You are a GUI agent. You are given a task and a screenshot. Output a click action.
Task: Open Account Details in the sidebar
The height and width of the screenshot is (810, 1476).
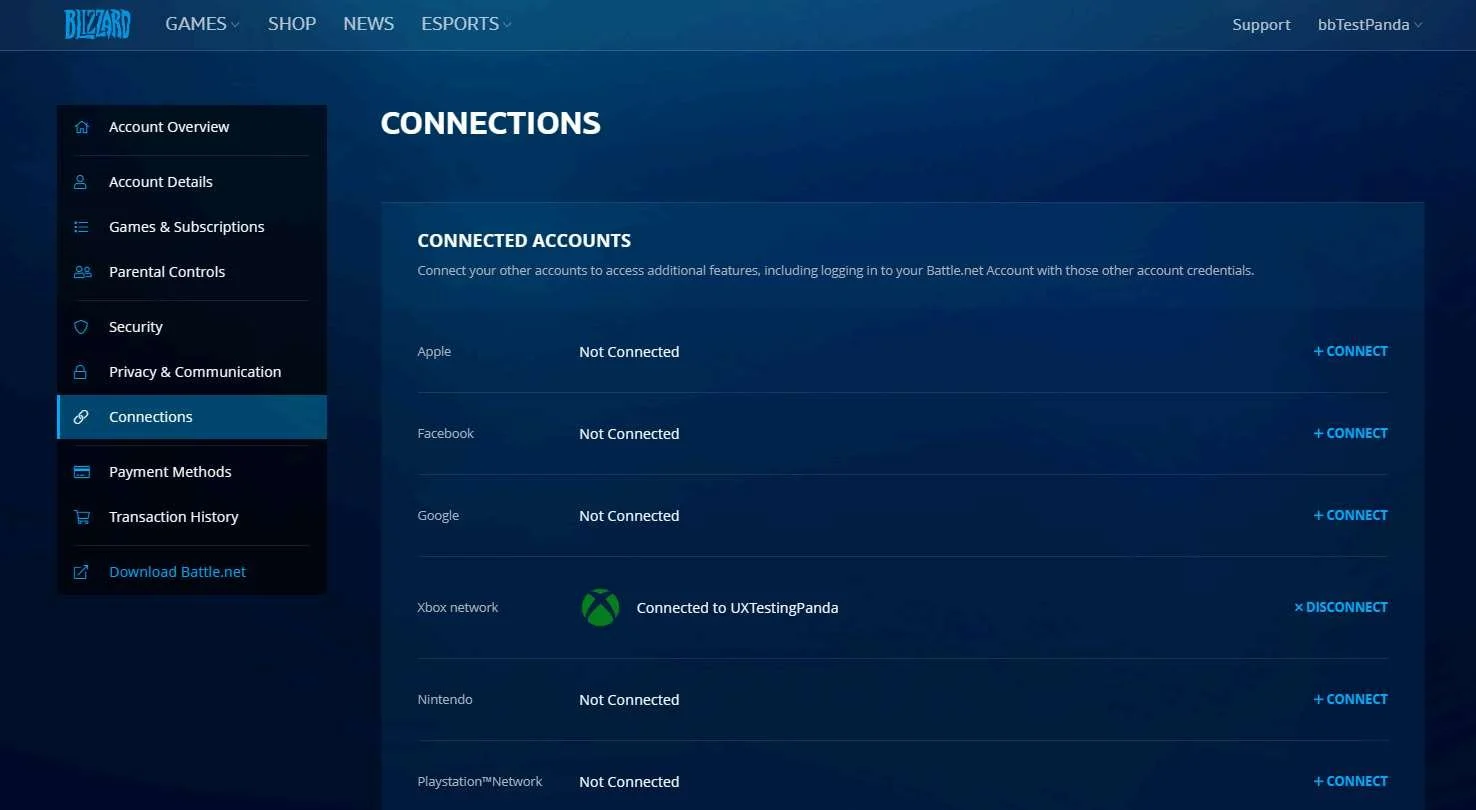point(192,182)
